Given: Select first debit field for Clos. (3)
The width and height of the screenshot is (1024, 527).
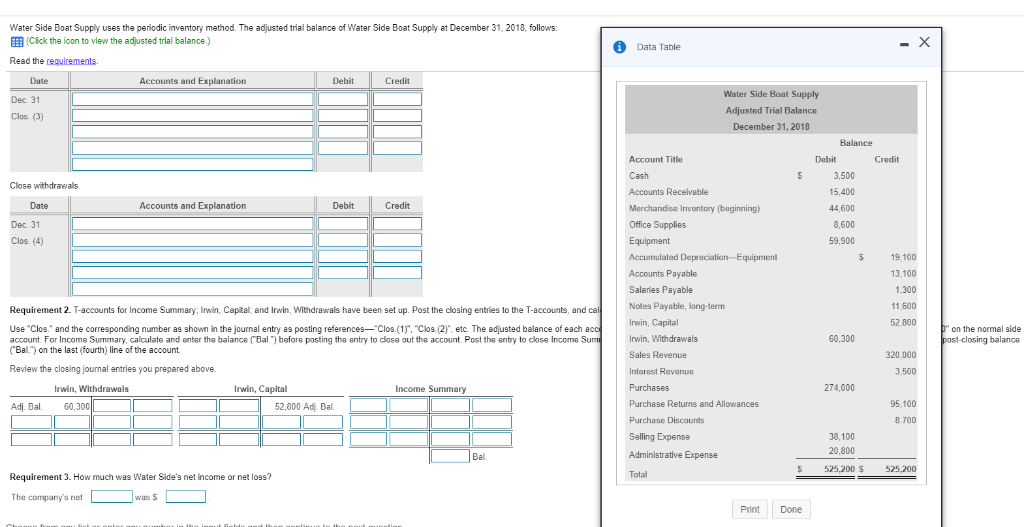Looking at the screenshot, I should point(344,99).
